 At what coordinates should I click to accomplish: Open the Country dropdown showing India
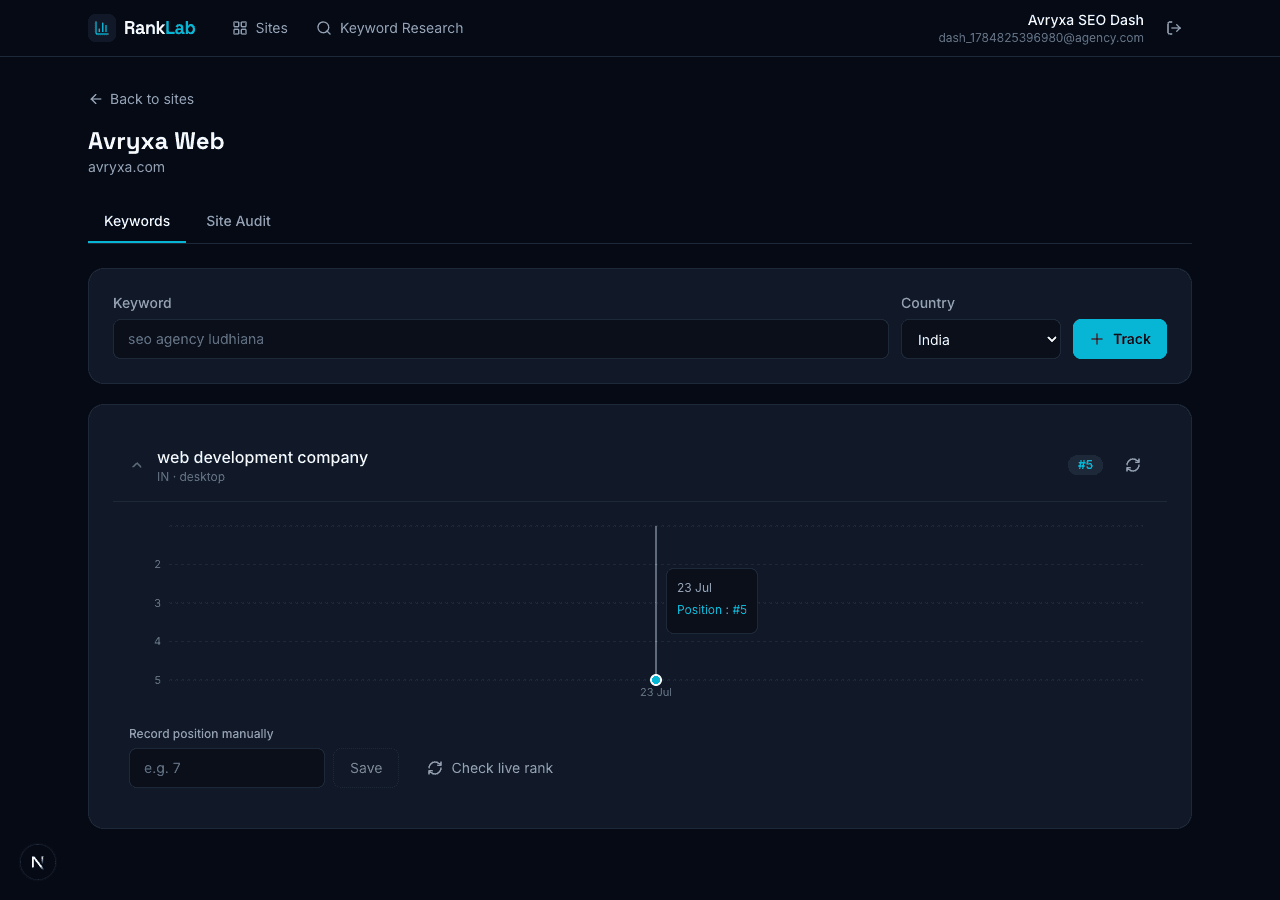click(x=981, y=339)
